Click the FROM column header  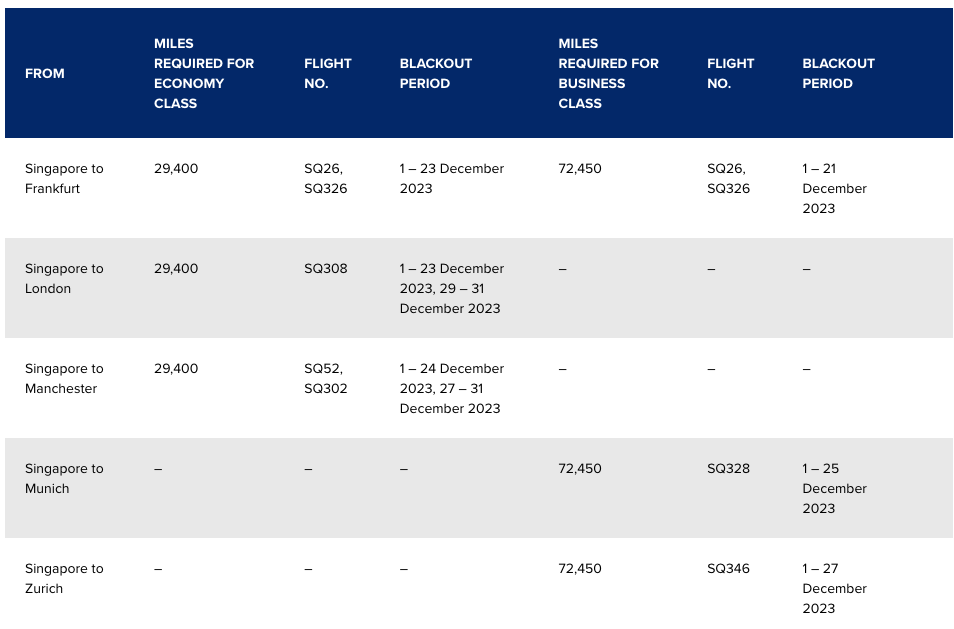tap(44, 74)
